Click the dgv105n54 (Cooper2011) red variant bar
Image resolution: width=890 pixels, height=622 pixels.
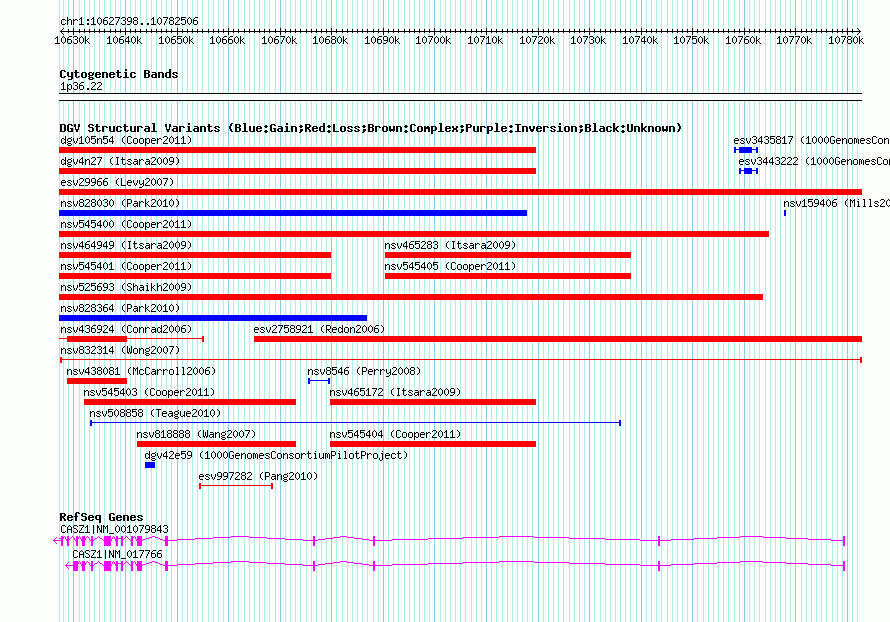297,150
